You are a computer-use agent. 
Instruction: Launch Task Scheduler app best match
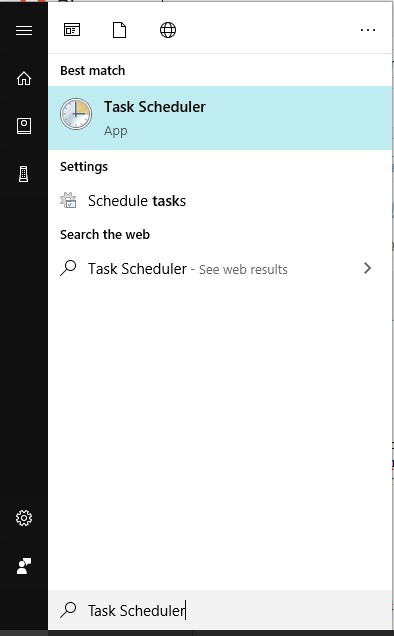coord(220,118)
